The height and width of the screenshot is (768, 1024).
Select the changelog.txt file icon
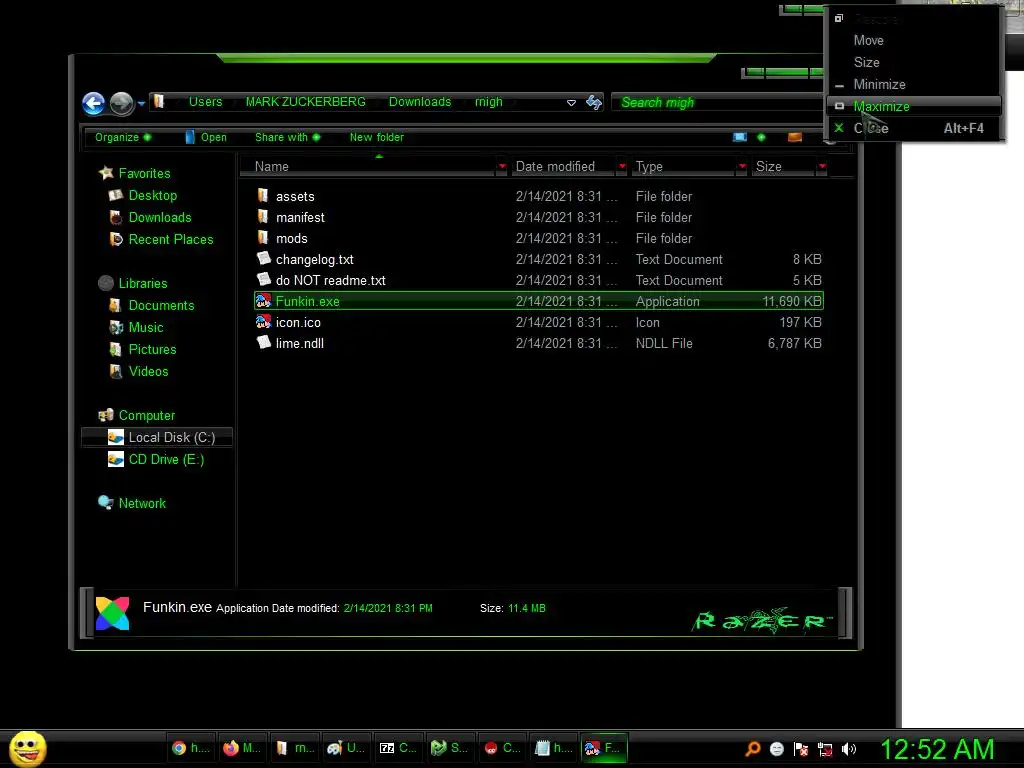(x=264, y=259)
